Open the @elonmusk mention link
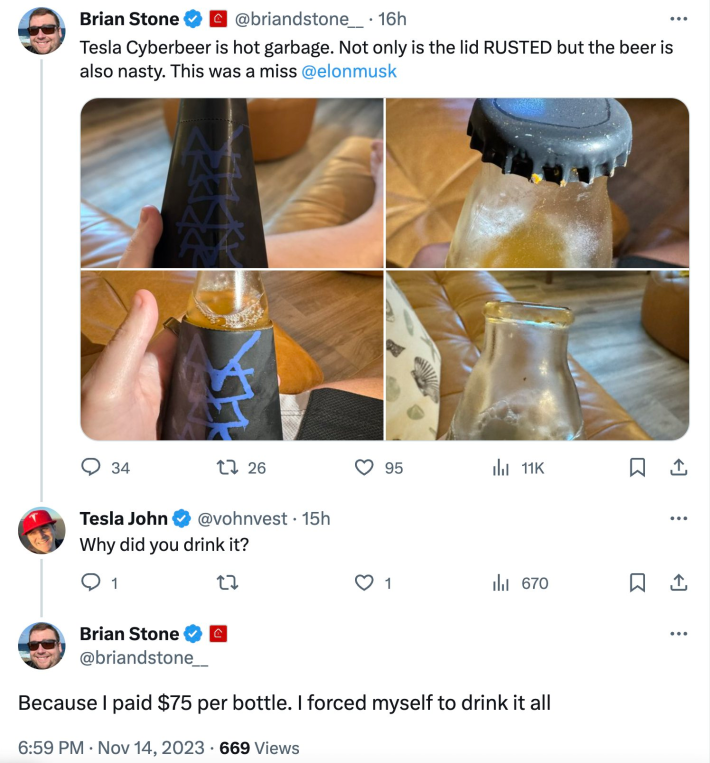This screenshot has width=710, height=763. (x=349, y=71)
